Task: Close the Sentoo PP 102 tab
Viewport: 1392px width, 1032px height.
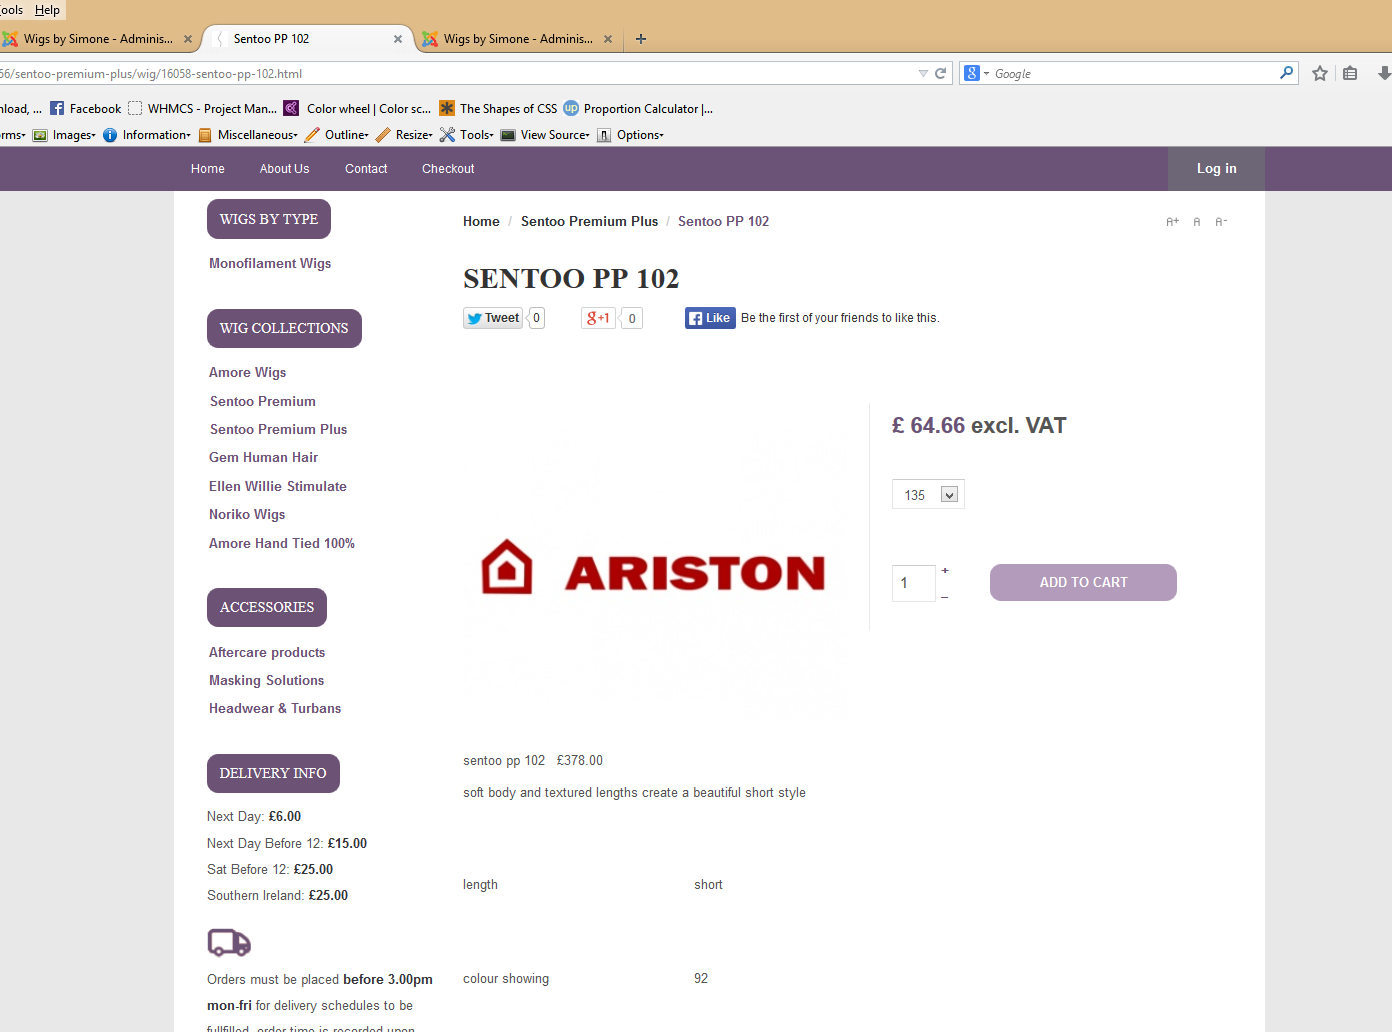Action: pos(398,39)
